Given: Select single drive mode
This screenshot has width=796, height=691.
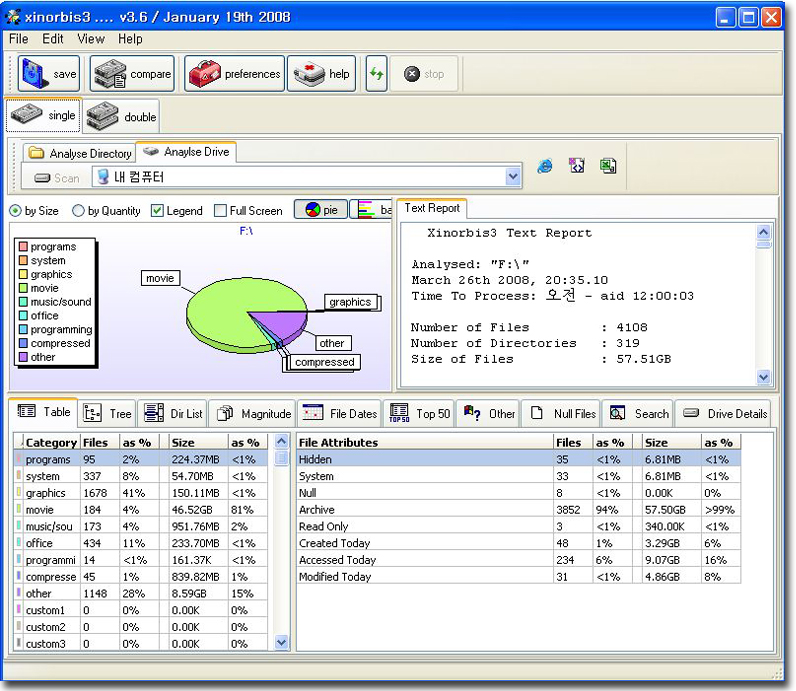Looking at the screenshot, I should (44, 116).
